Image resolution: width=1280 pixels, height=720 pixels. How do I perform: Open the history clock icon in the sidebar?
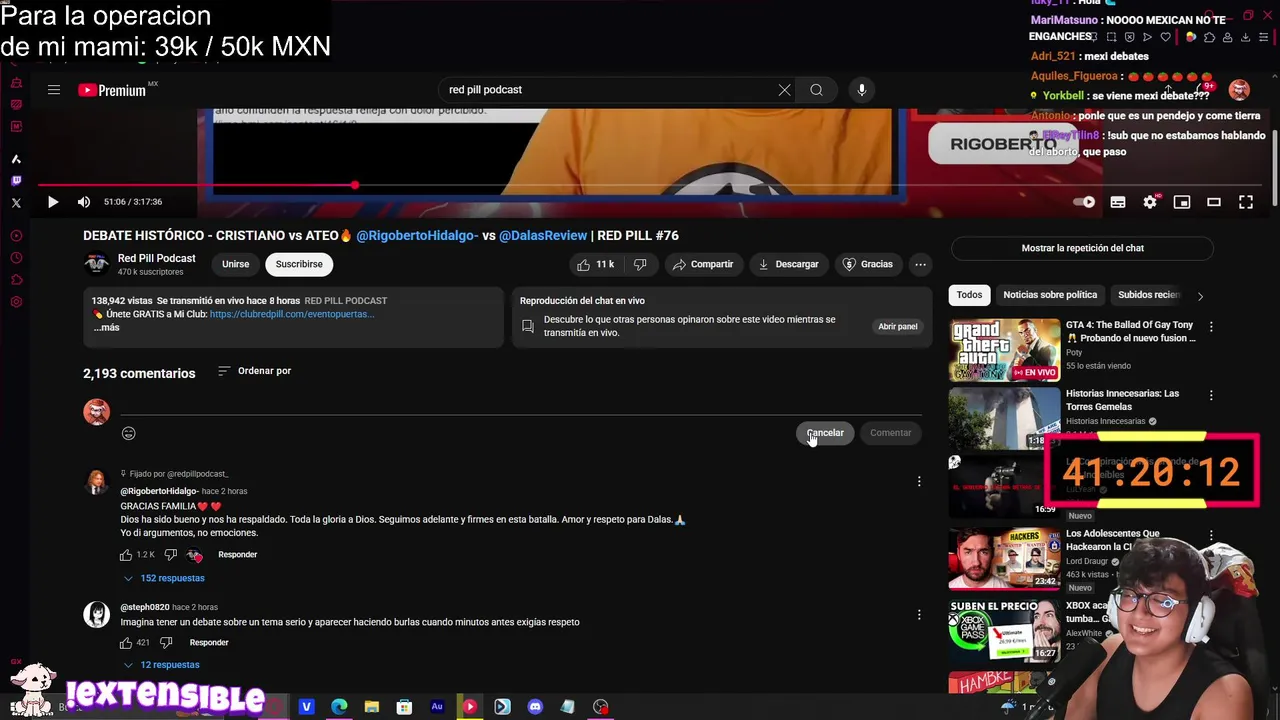16,258
